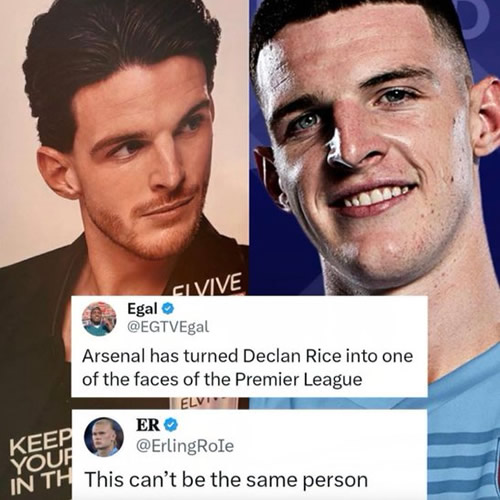Click the word Arsenal in Egal's tweet
The image size is (500, 500).
[x=113, y=356]
